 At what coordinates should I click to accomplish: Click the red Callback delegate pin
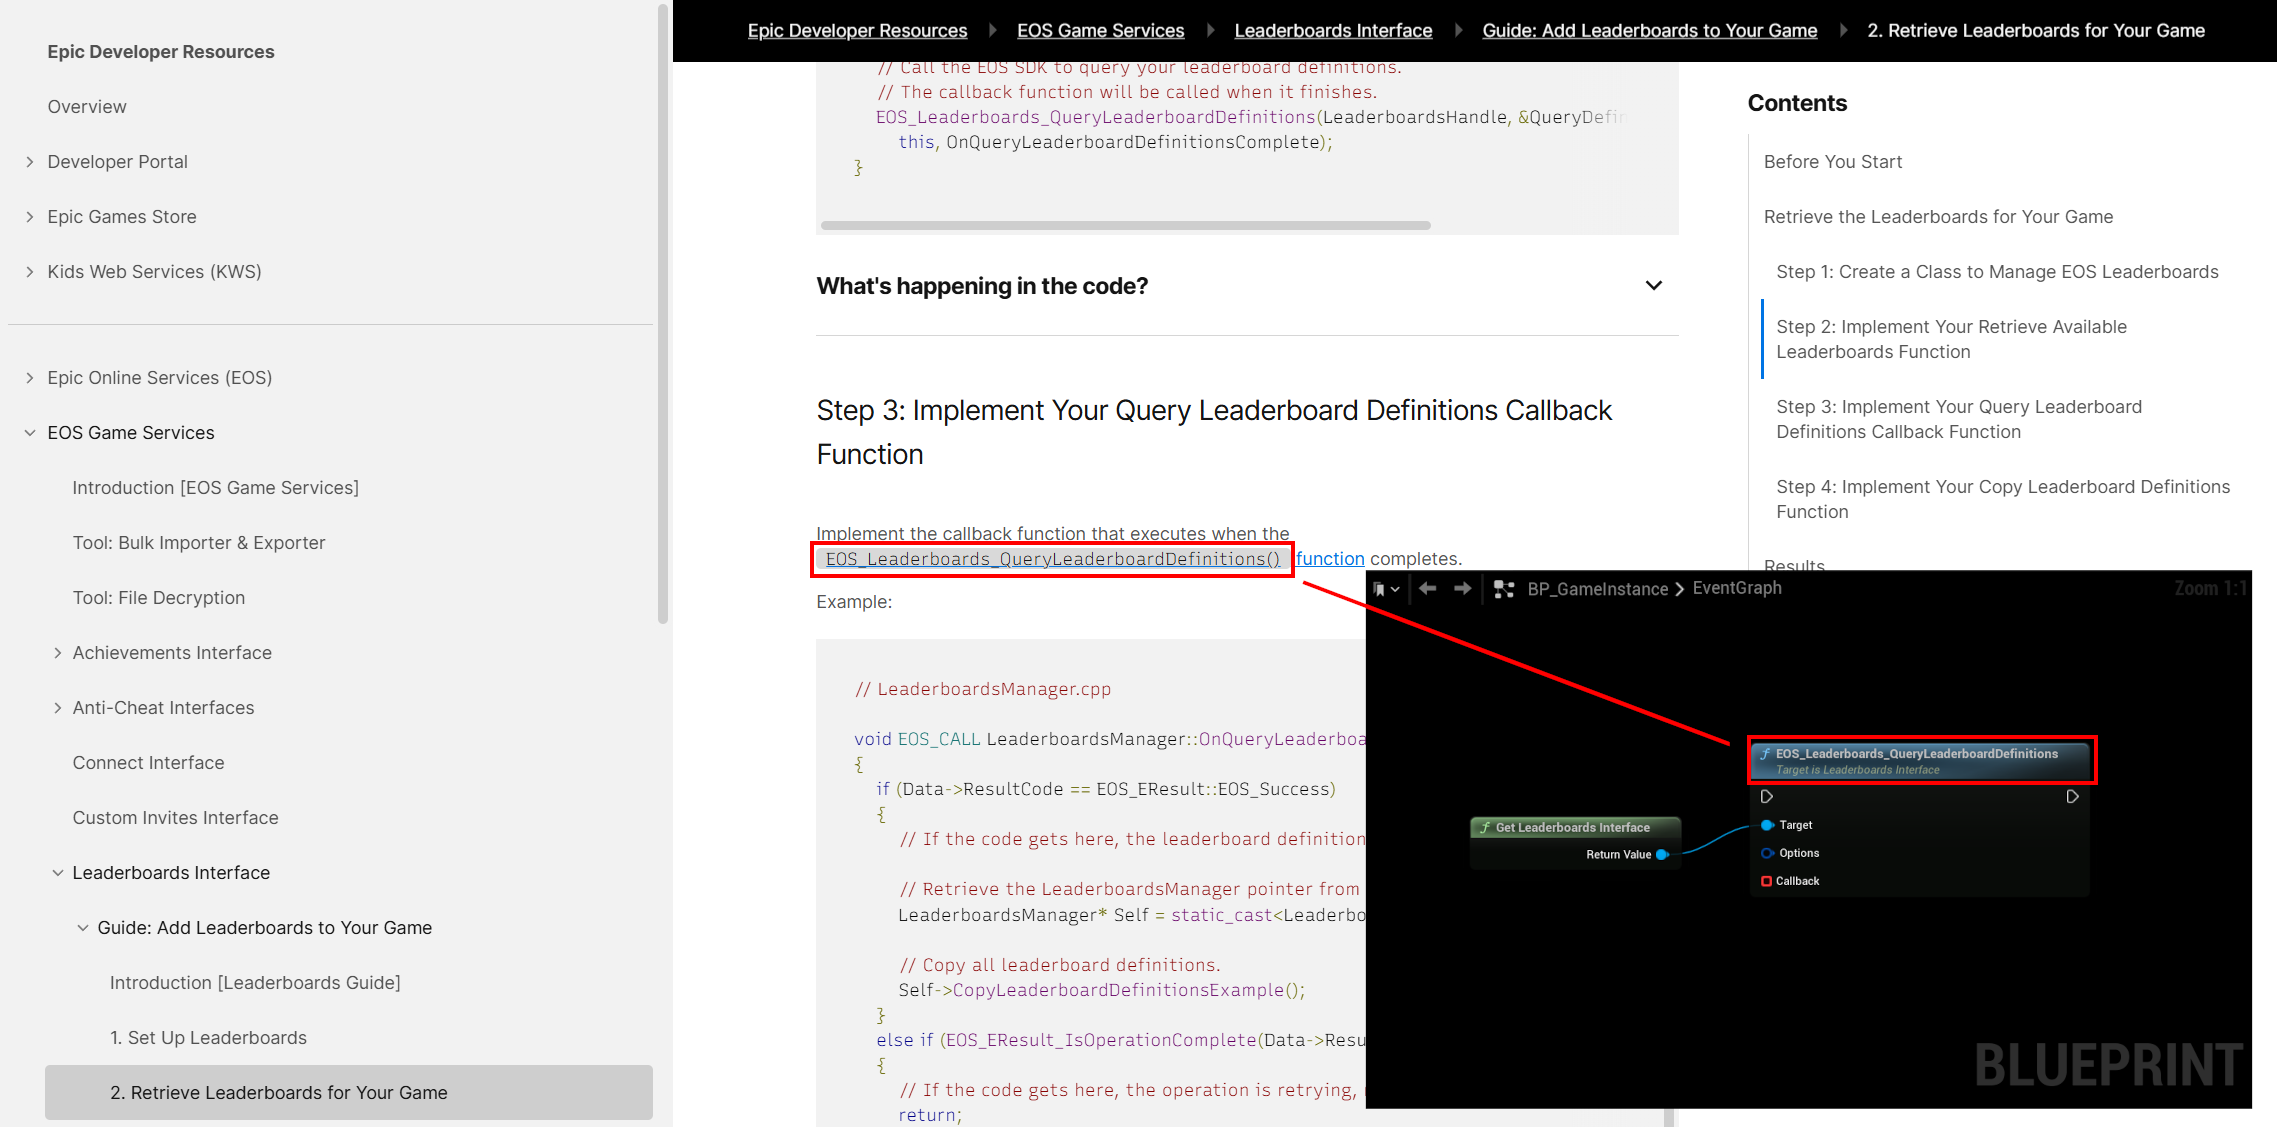click(1767, 881)
